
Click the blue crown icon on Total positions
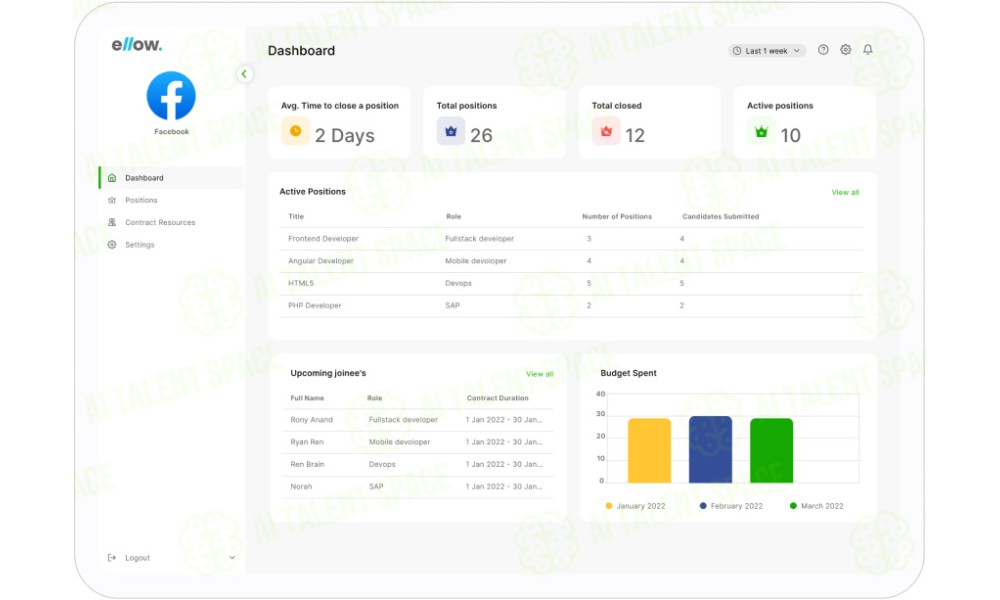[451, 131]
